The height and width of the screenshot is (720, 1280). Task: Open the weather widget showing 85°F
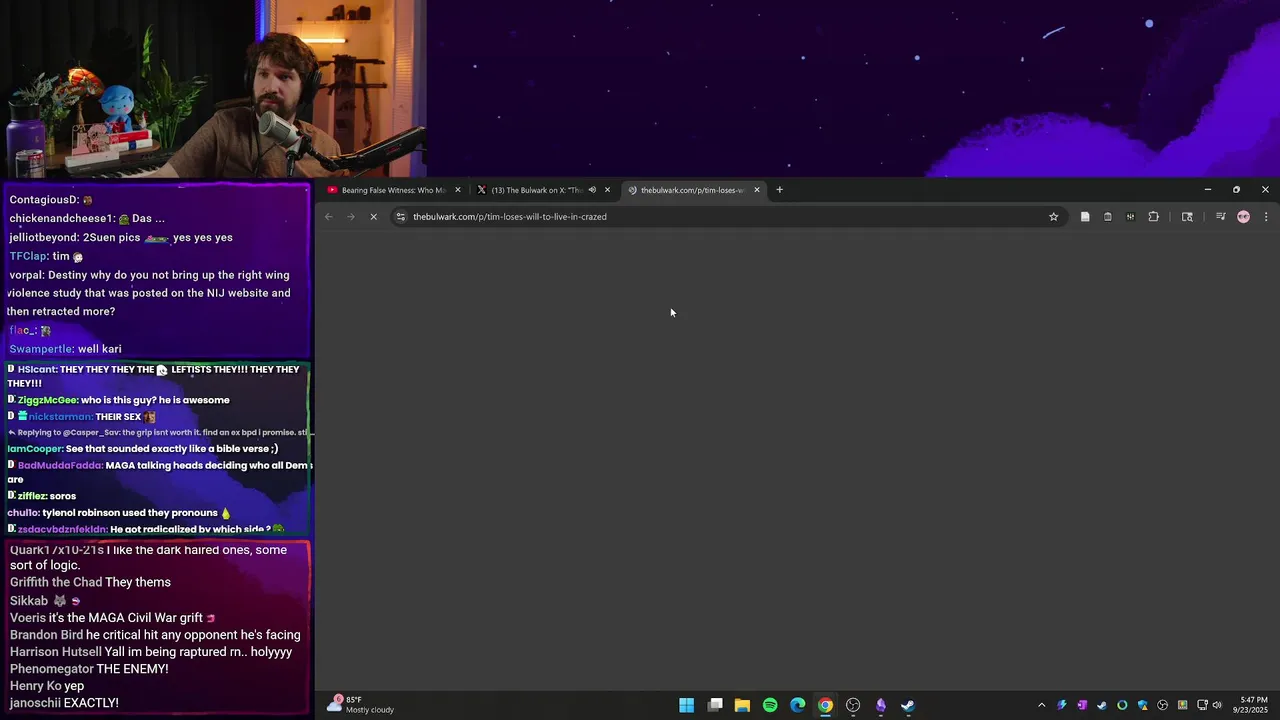tap(360, 705)
